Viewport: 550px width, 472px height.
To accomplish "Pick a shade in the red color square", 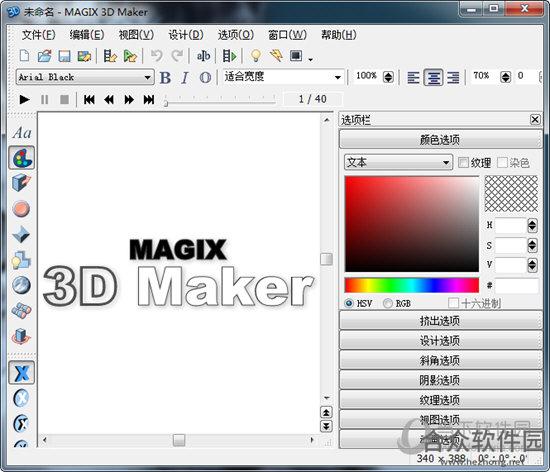I will 412,224.
